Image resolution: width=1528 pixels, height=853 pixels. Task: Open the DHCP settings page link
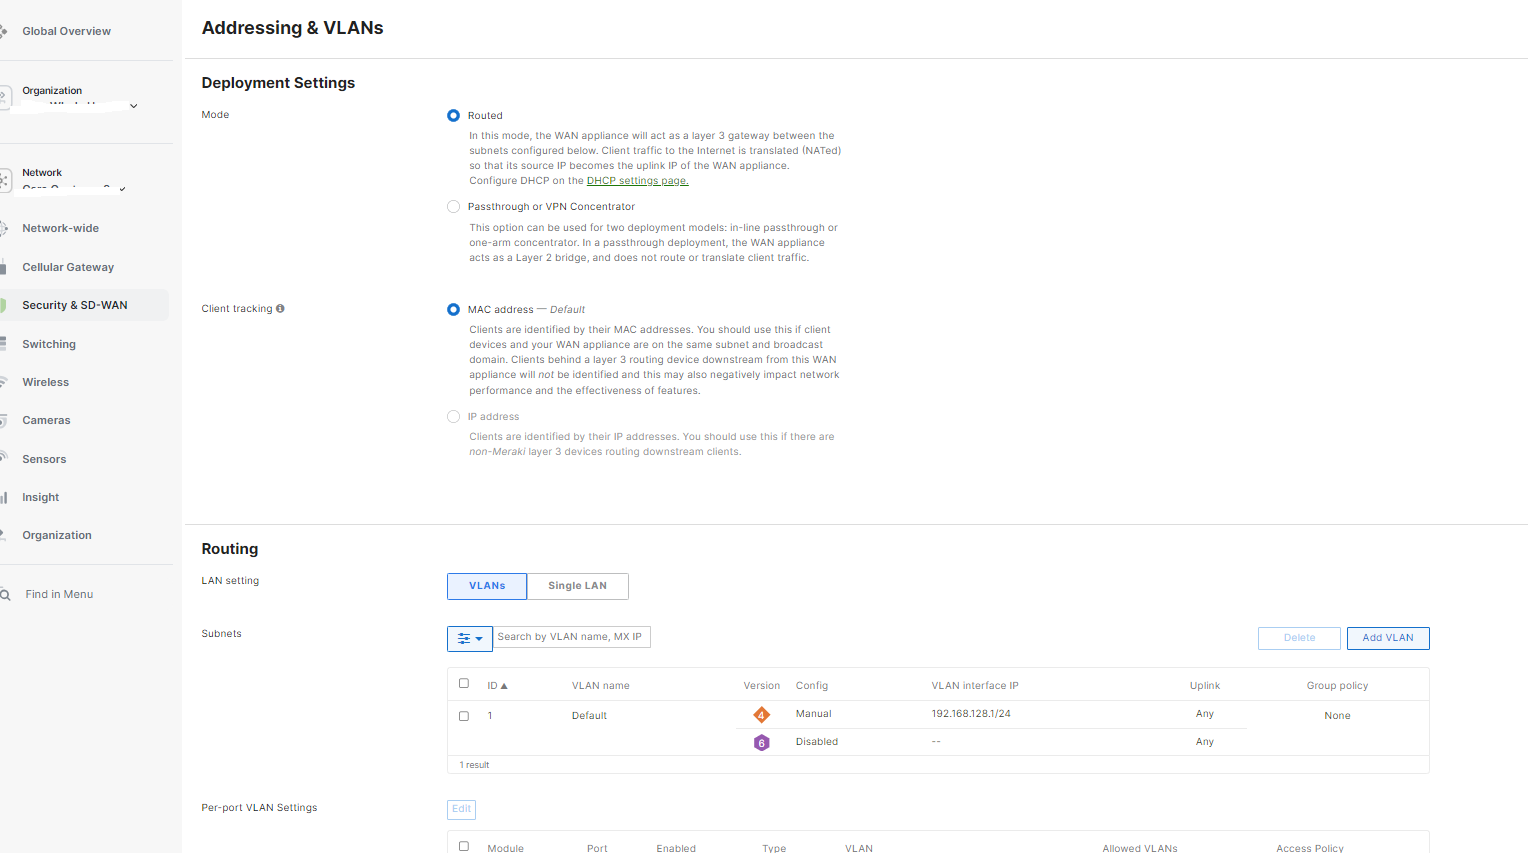[637, 180]
